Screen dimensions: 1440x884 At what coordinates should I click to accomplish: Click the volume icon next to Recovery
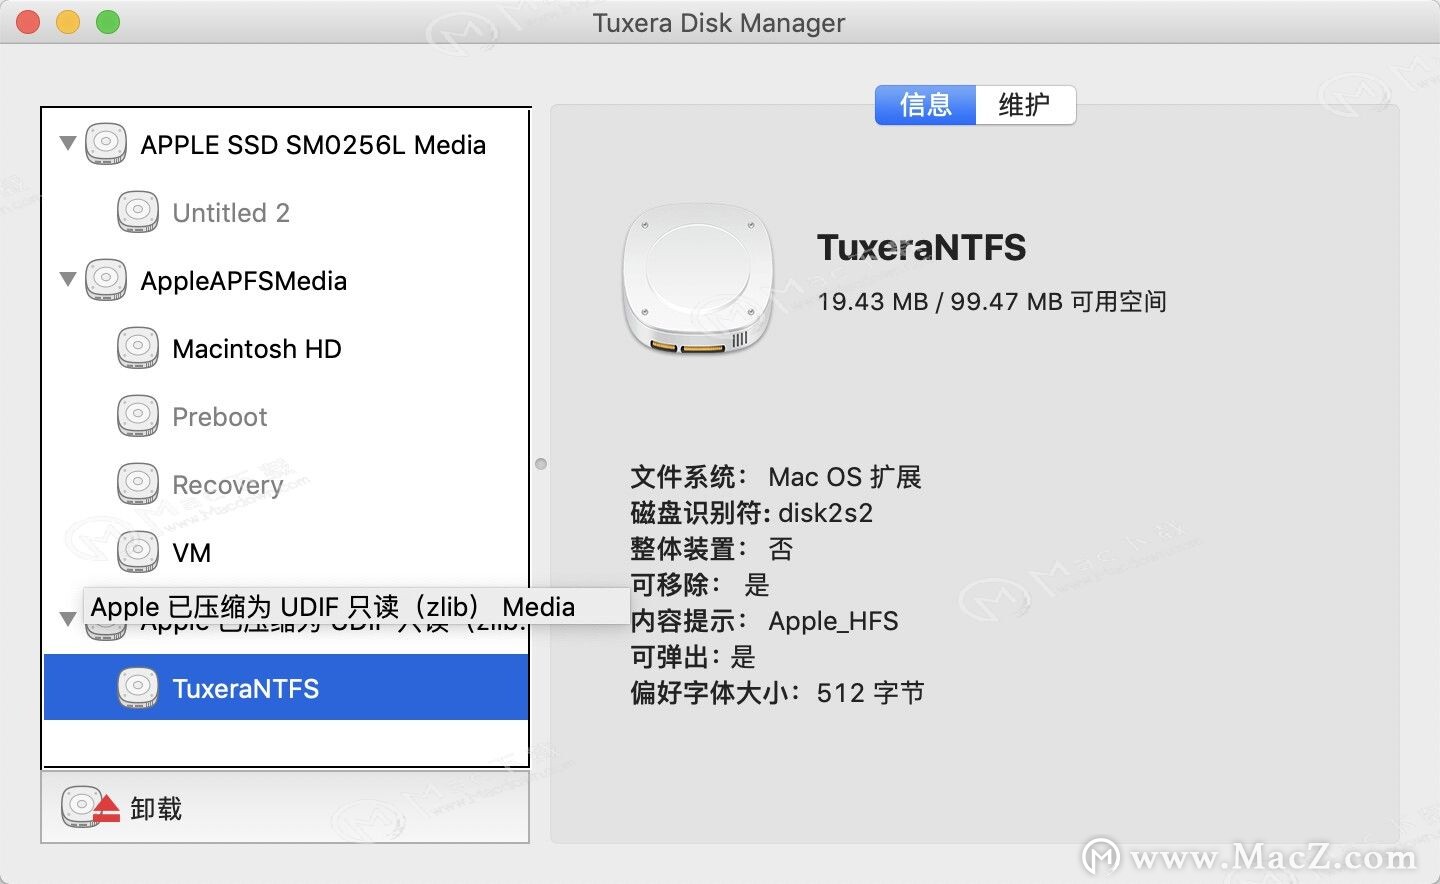click(138, 484)
